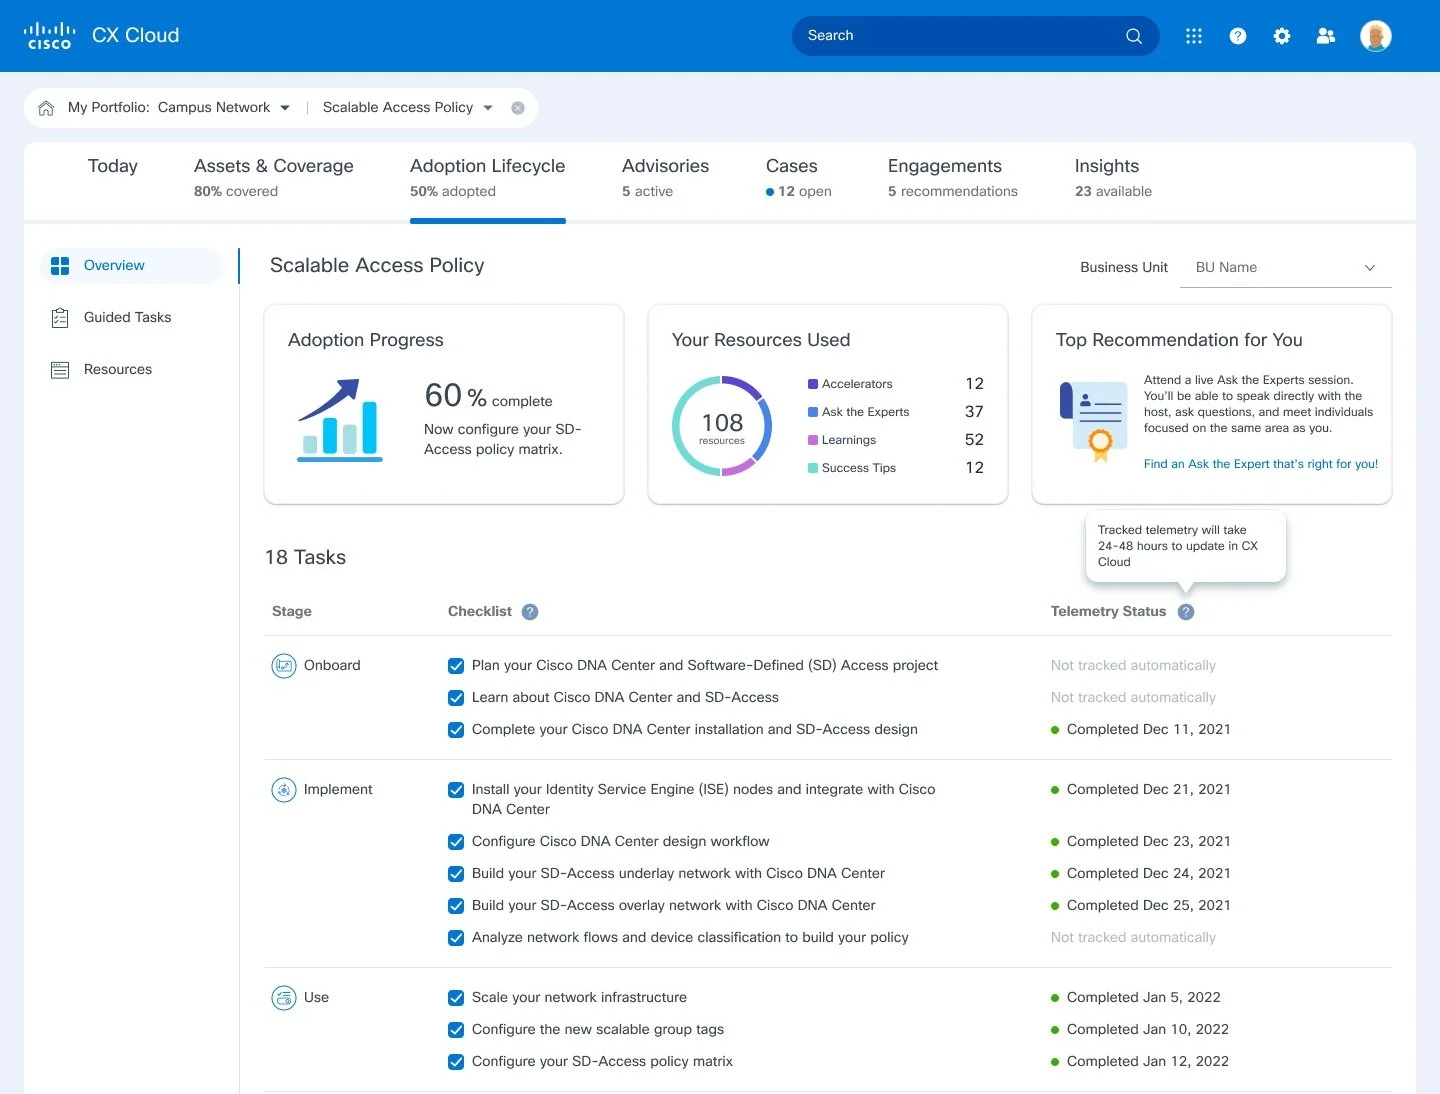Switch to Assets & Coverage tab

274,177
